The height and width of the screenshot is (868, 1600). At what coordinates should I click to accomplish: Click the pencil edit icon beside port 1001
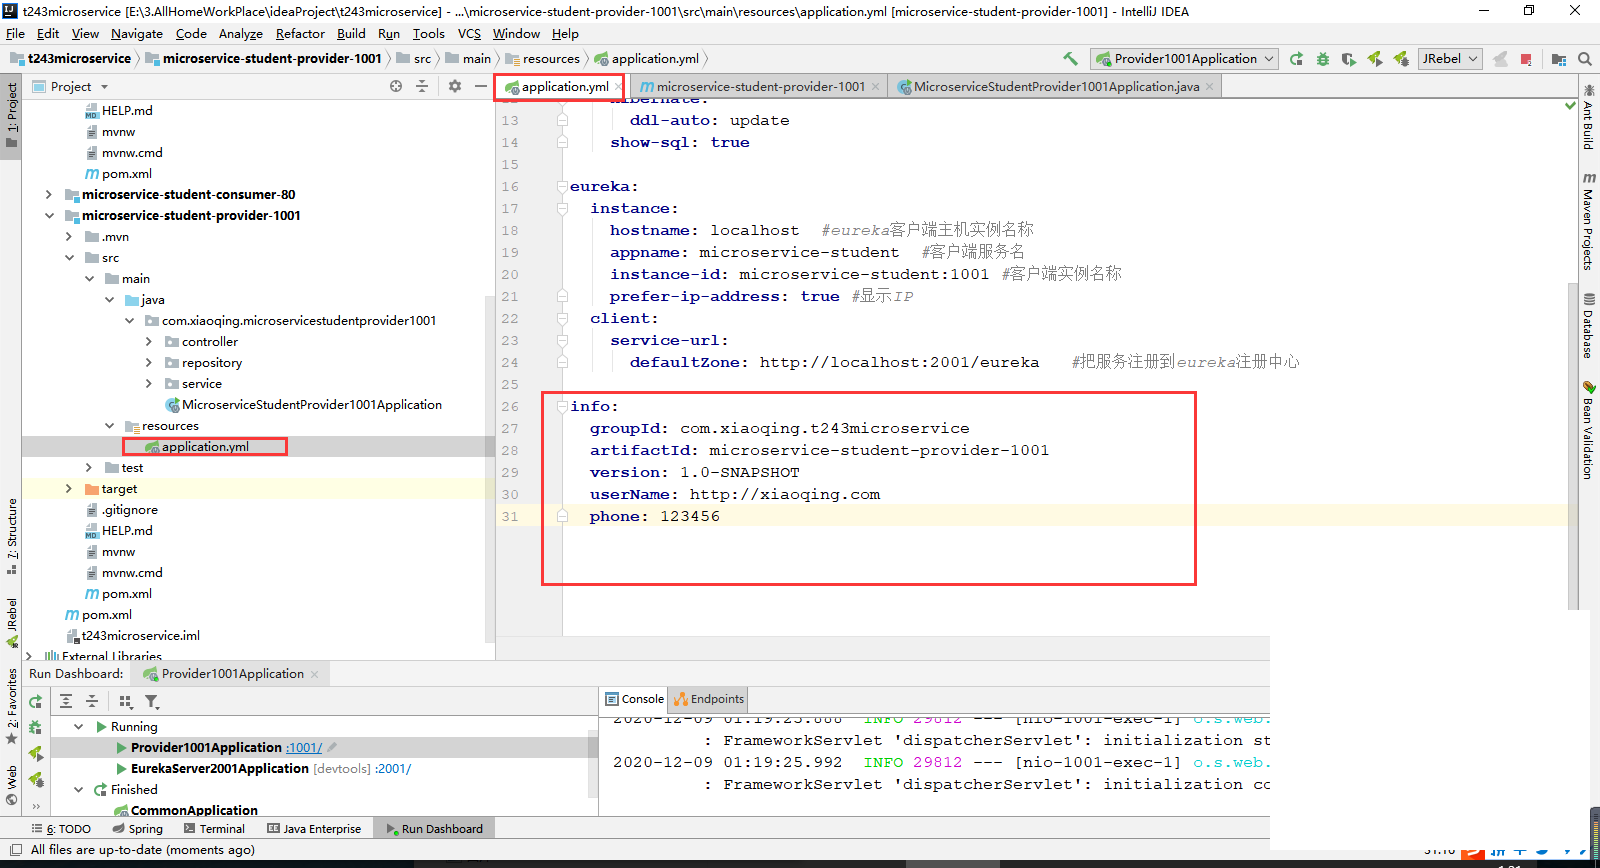click(x=332, y=747)
